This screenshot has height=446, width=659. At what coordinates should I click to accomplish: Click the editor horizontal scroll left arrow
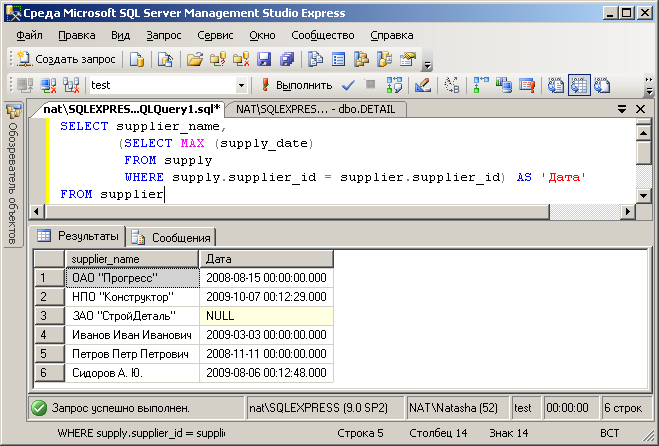coord(36,211)
